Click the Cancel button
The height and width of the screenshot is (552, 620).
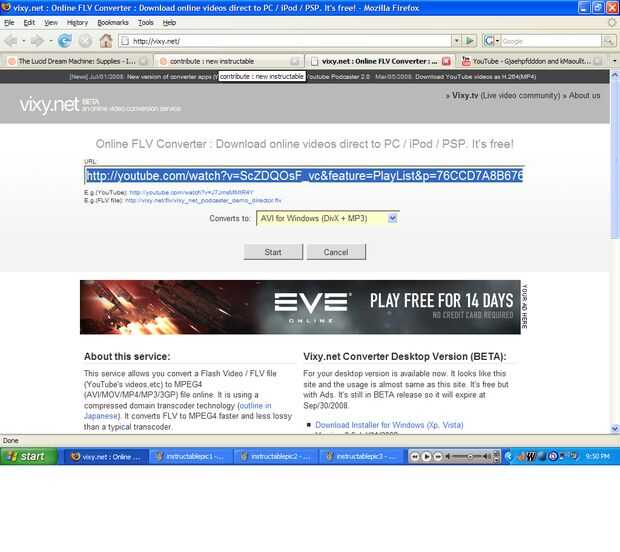[336, 252]
